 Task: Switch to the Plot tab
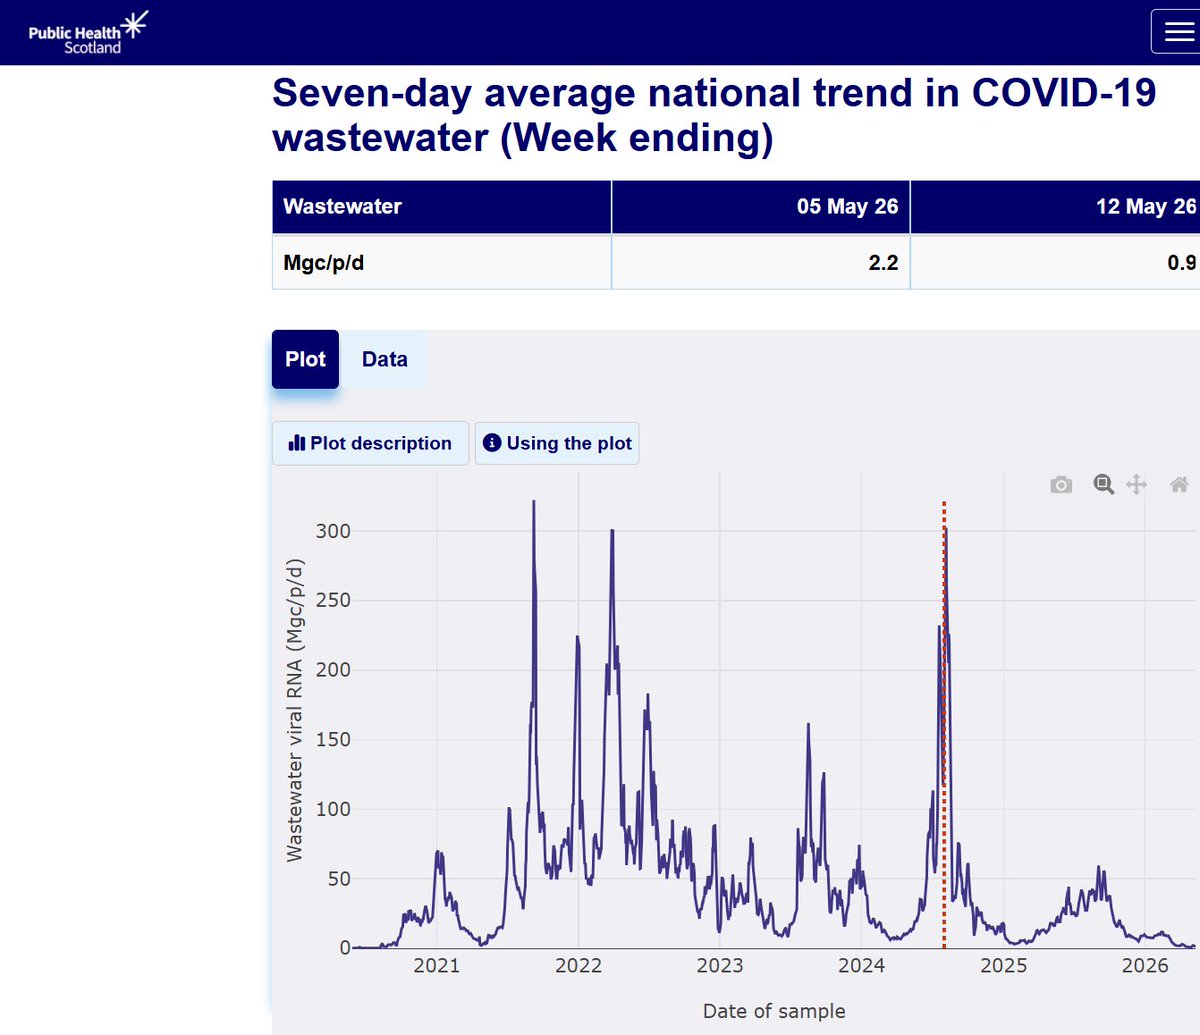(305, 359)
